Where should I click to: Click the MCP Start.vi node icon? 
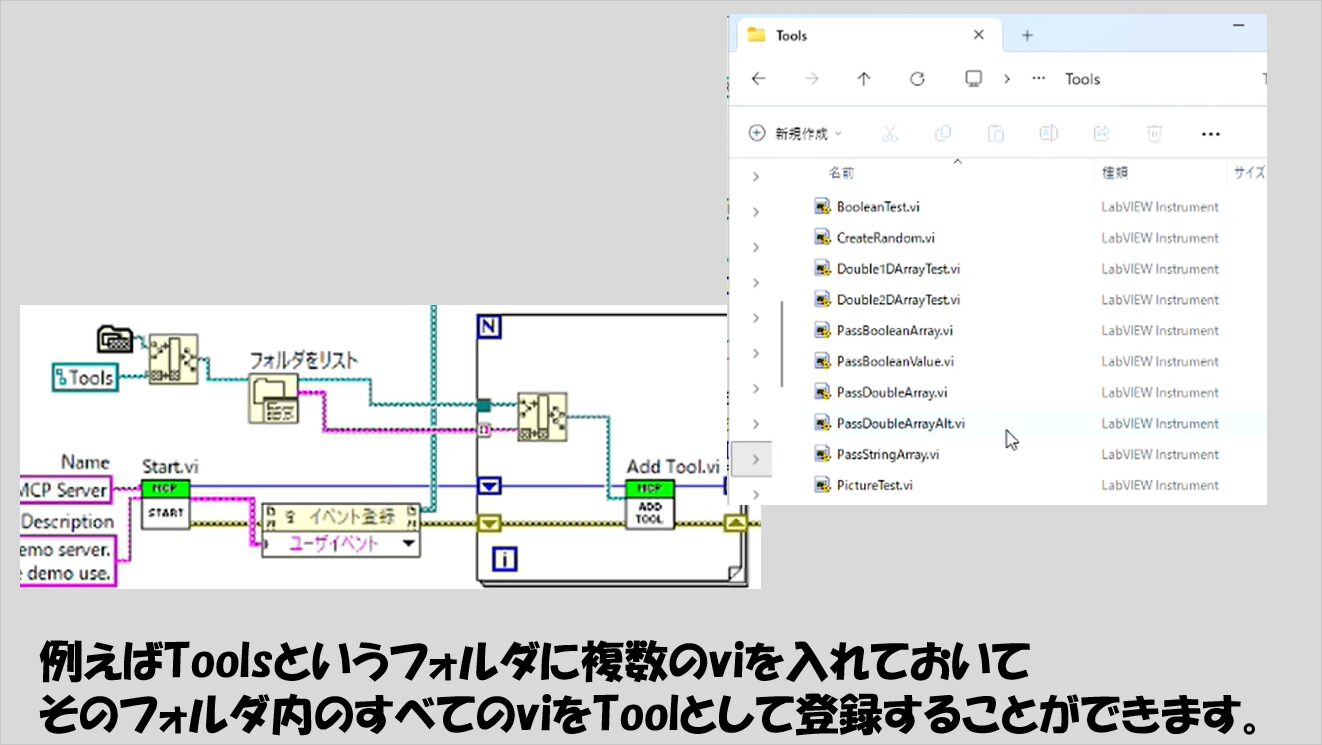[x=165, y=504]
